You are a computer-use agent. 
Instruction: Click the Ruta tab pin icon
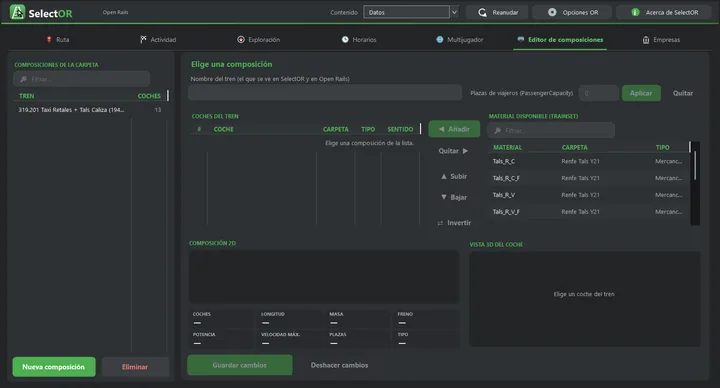[x=49, y=39]
